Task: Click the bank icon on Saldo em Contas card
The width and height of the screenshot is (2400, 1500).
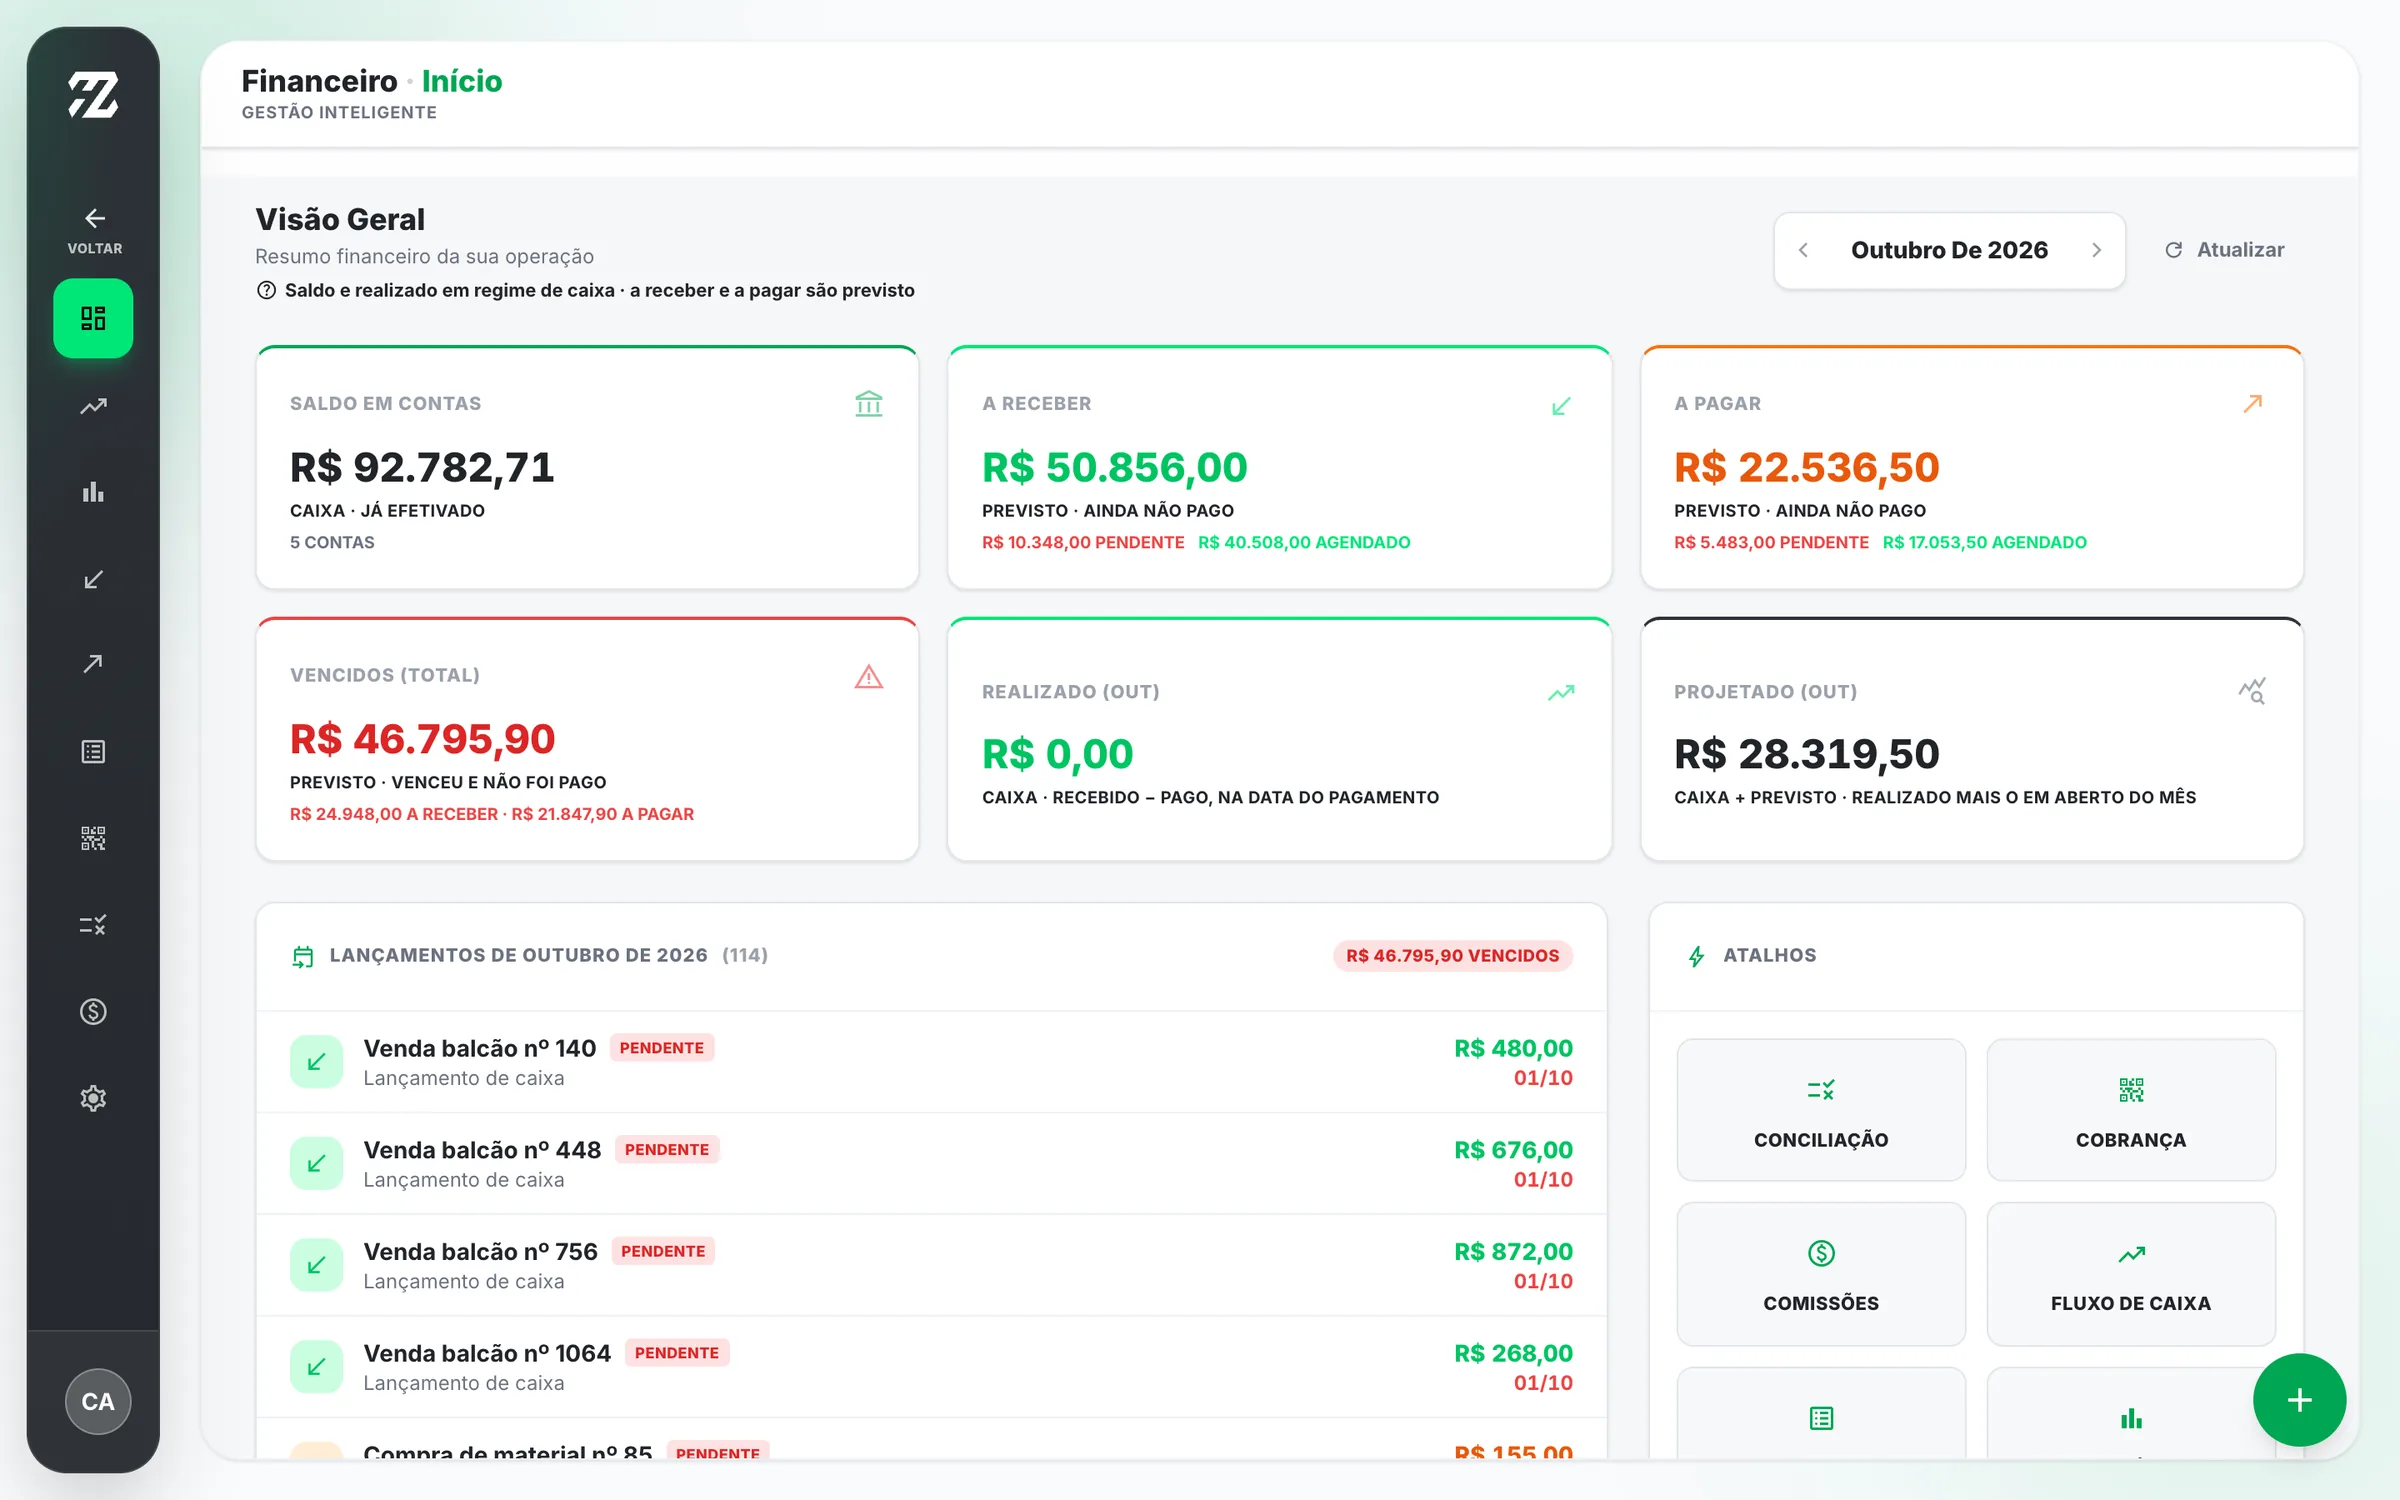Action: [869, 404]
